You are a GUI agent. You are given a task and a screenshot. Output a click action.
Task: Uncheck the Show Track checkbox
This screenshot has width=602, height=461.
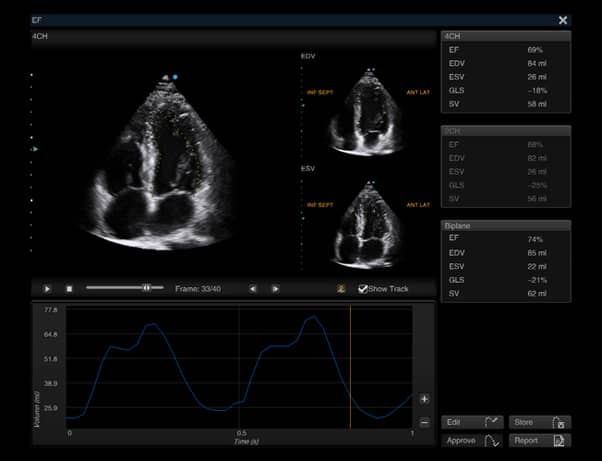tap(363, 289)
